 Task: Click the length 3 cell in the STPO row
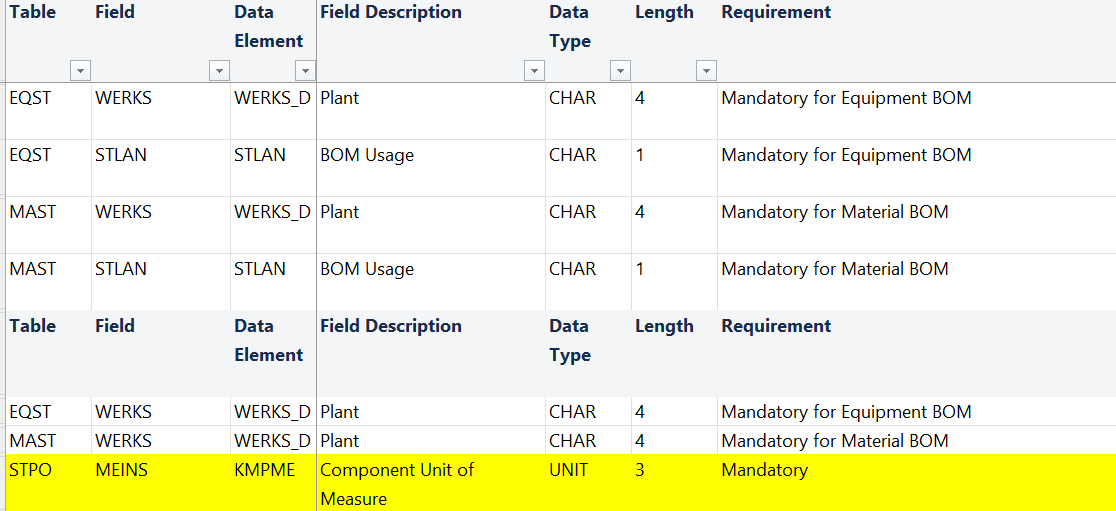click(640, 470)
